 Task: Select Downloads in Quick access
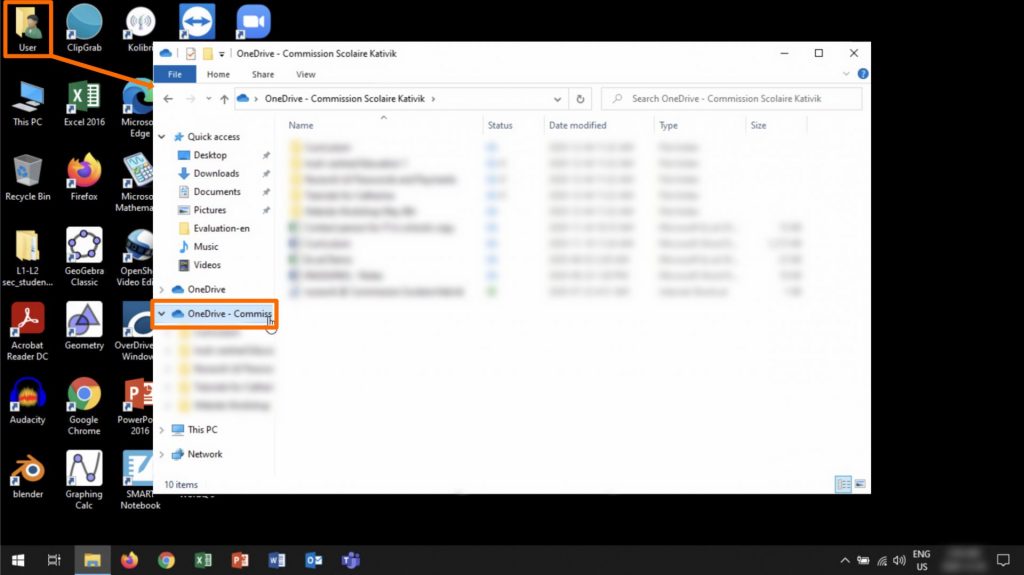[216, 173]
